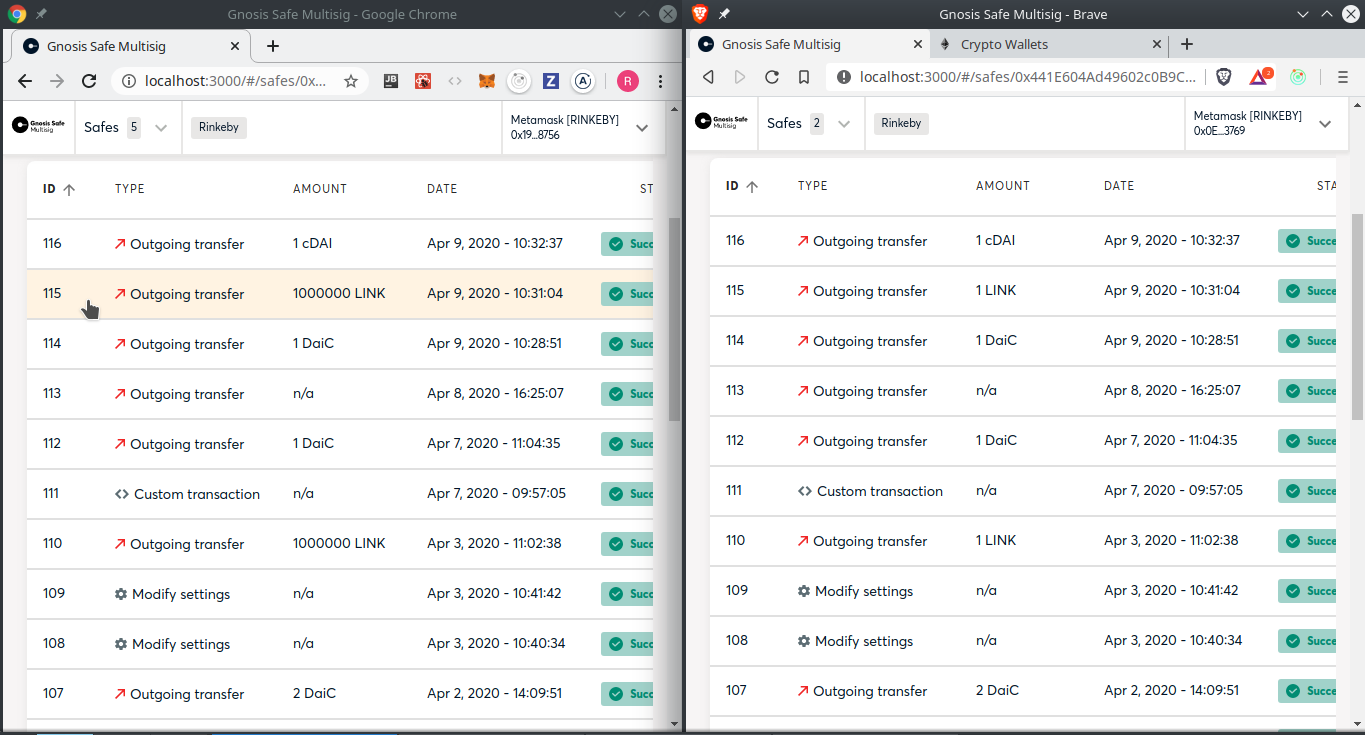Open the JetBrains JB extension in Chrome
The height and width of the screenshot is (735, 1365).
(x=391, y=81)
